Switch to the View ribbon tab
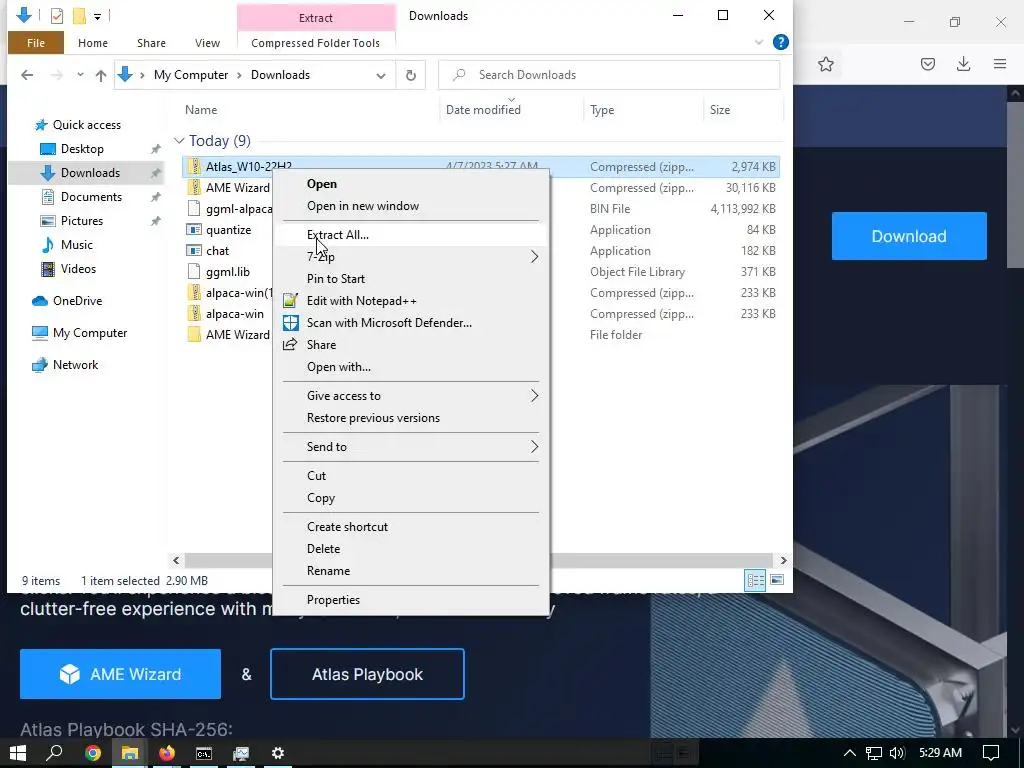 tap(207, 43)
